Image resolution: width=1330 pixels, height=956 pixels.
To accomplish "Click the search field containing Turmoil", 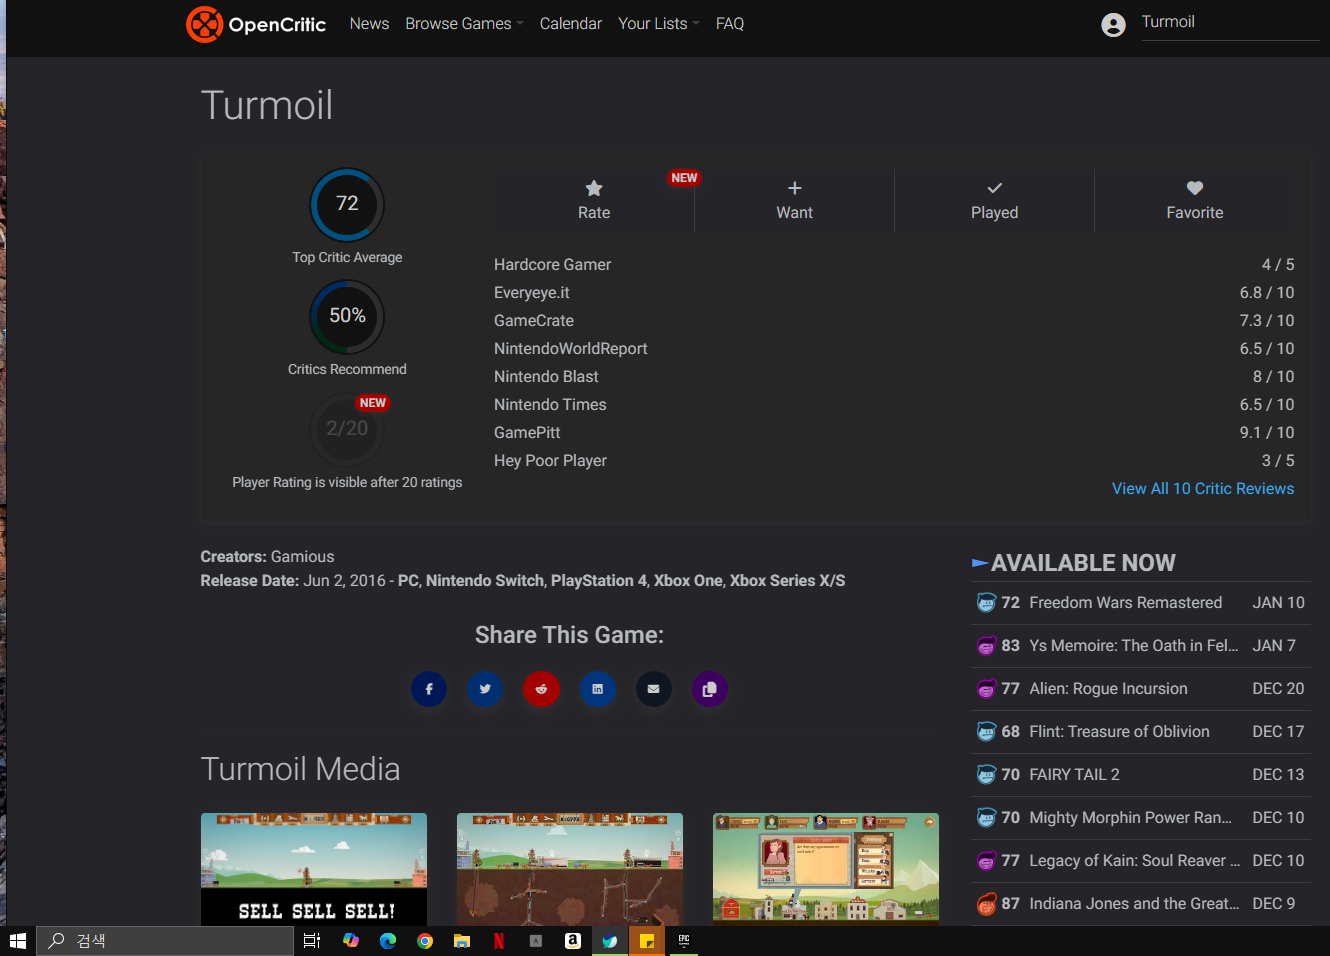I will tap(1230, 23).
